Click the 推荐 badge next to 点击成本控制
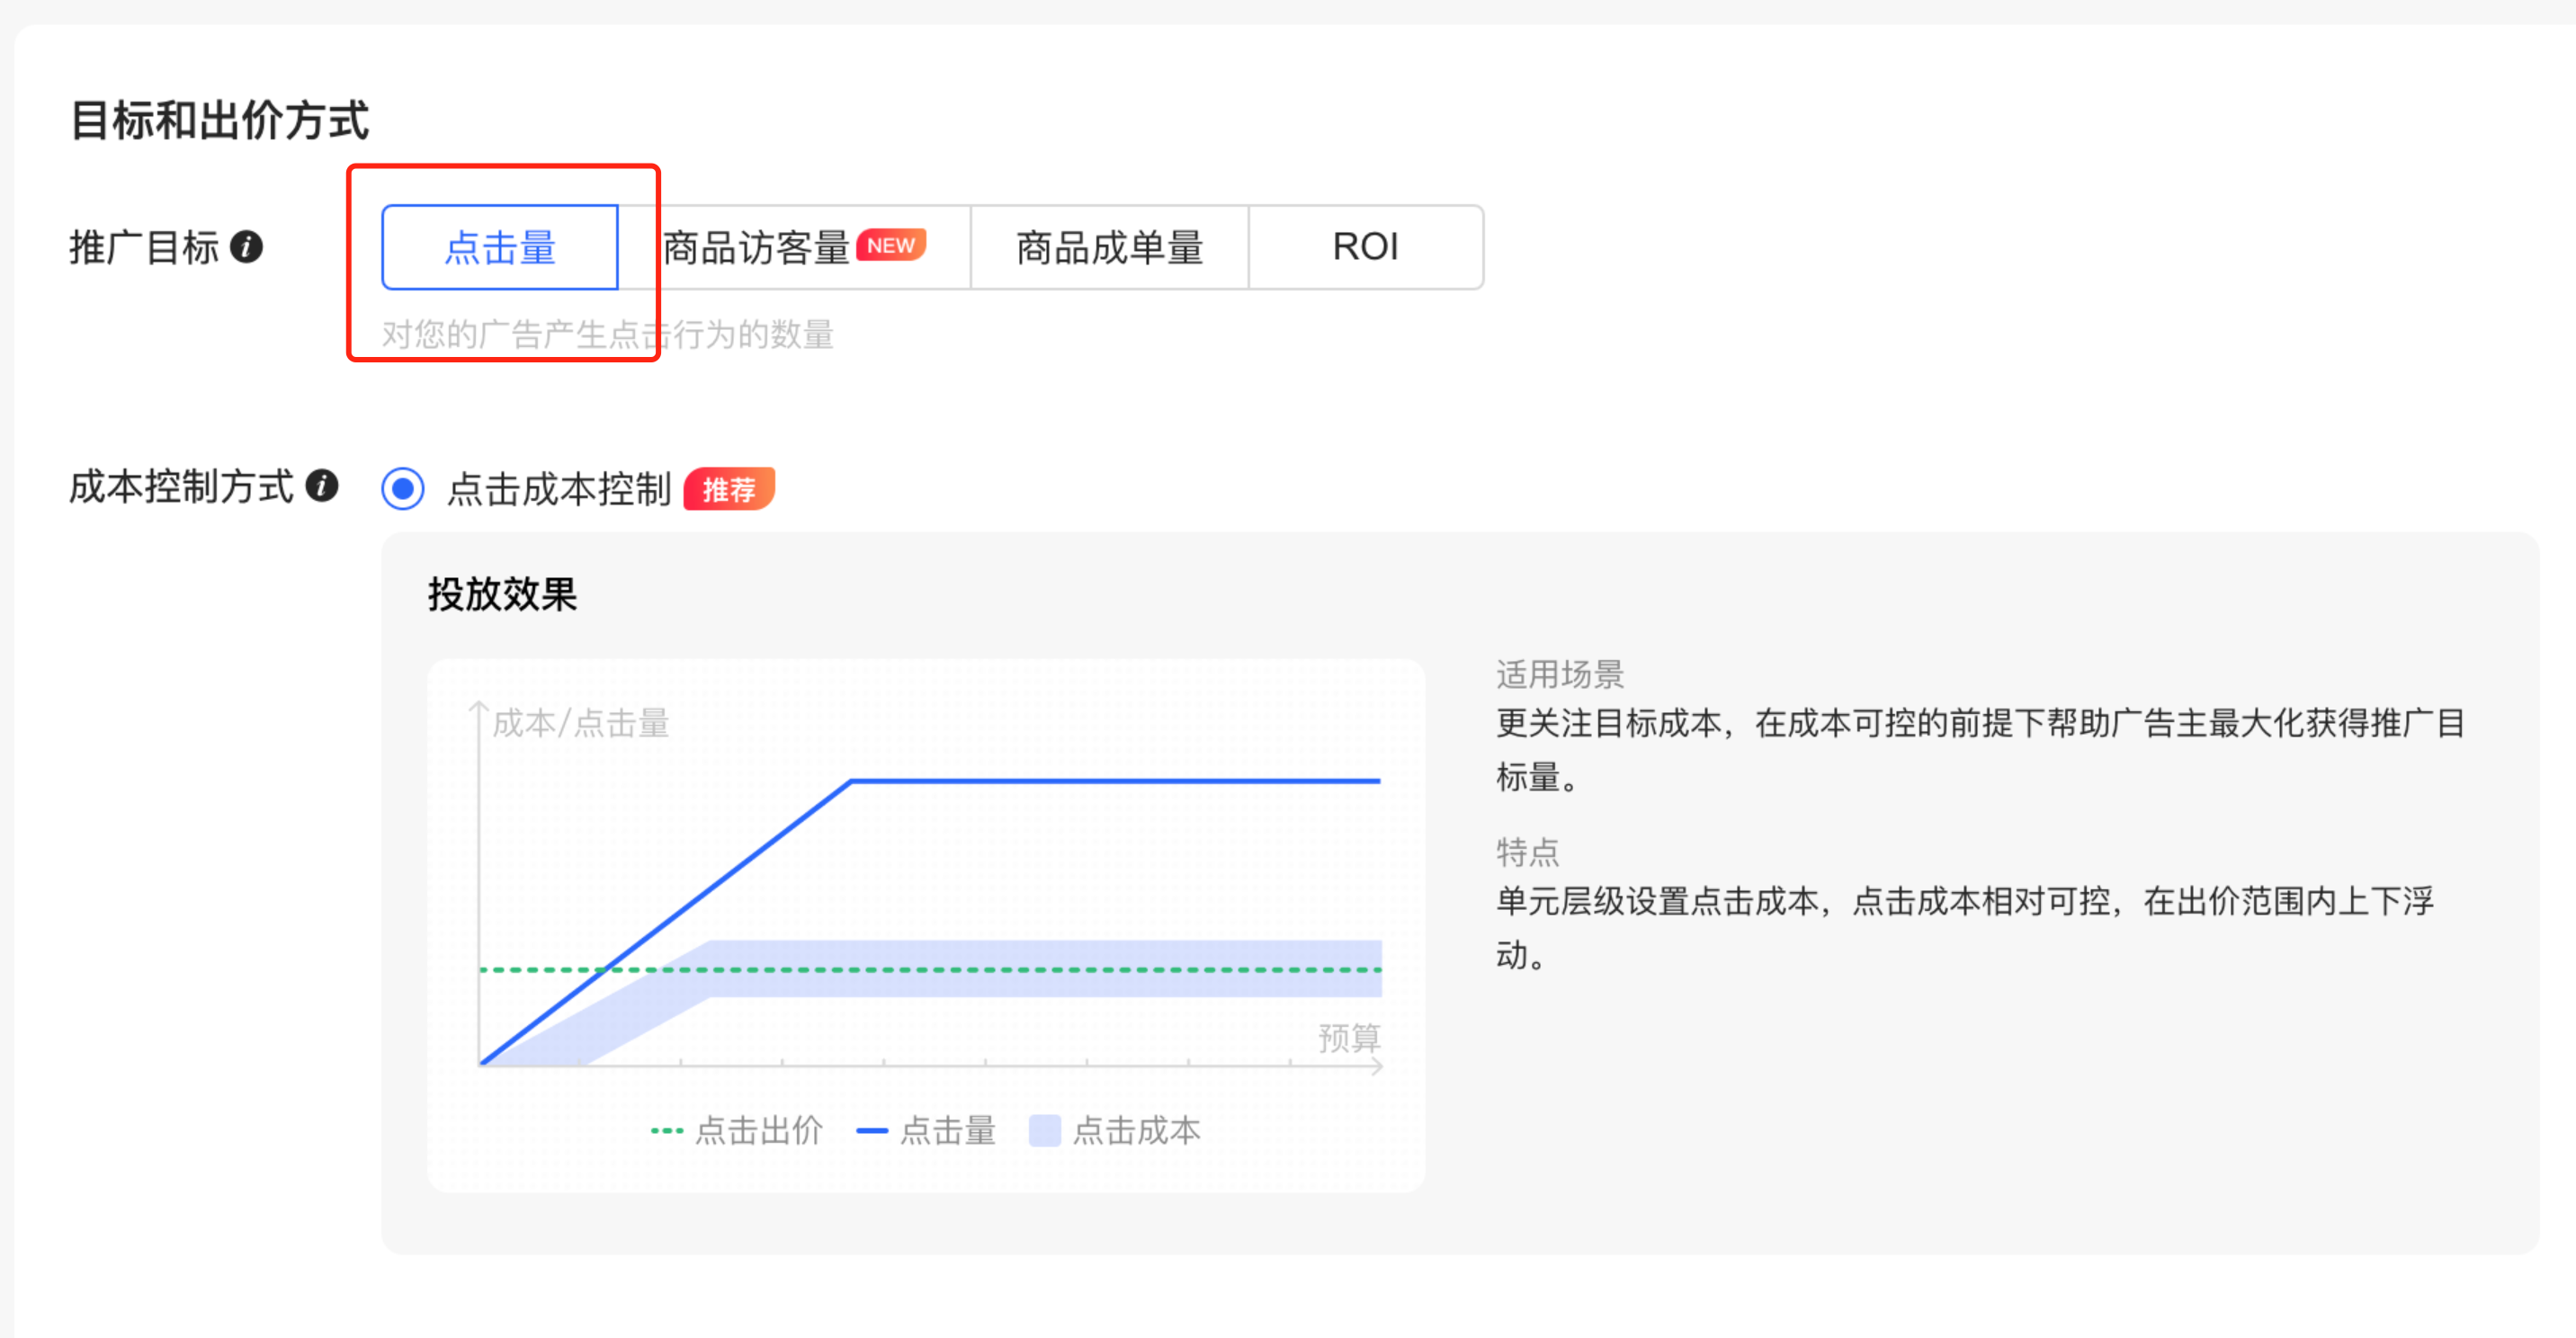Screen dimensions: 2576x1338 pyautogui.click(x=729, y=489)
